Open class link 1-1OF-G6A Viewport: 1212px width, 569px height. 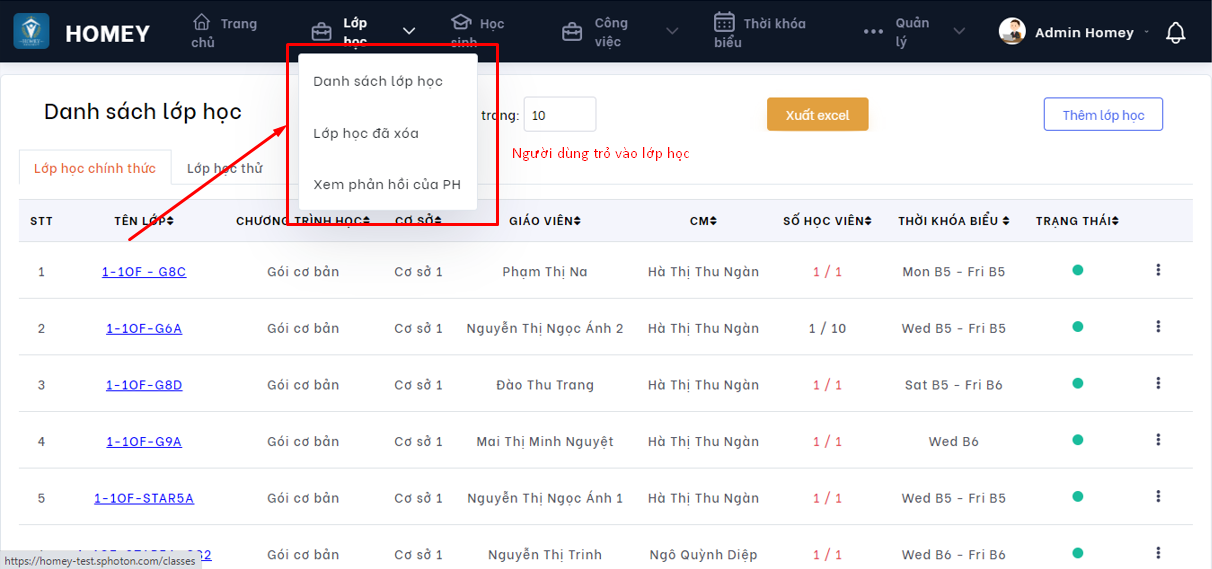[x=144, y=328]
